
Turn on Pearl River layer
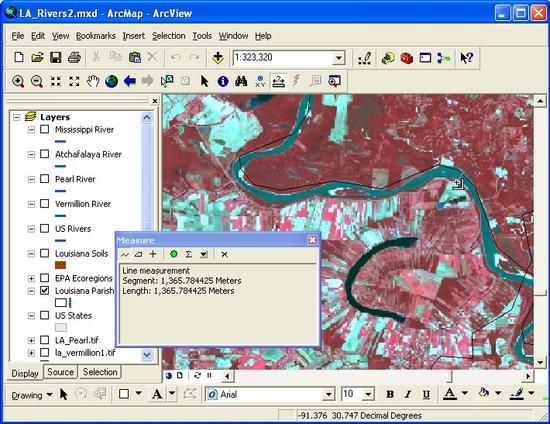point(45,179)
